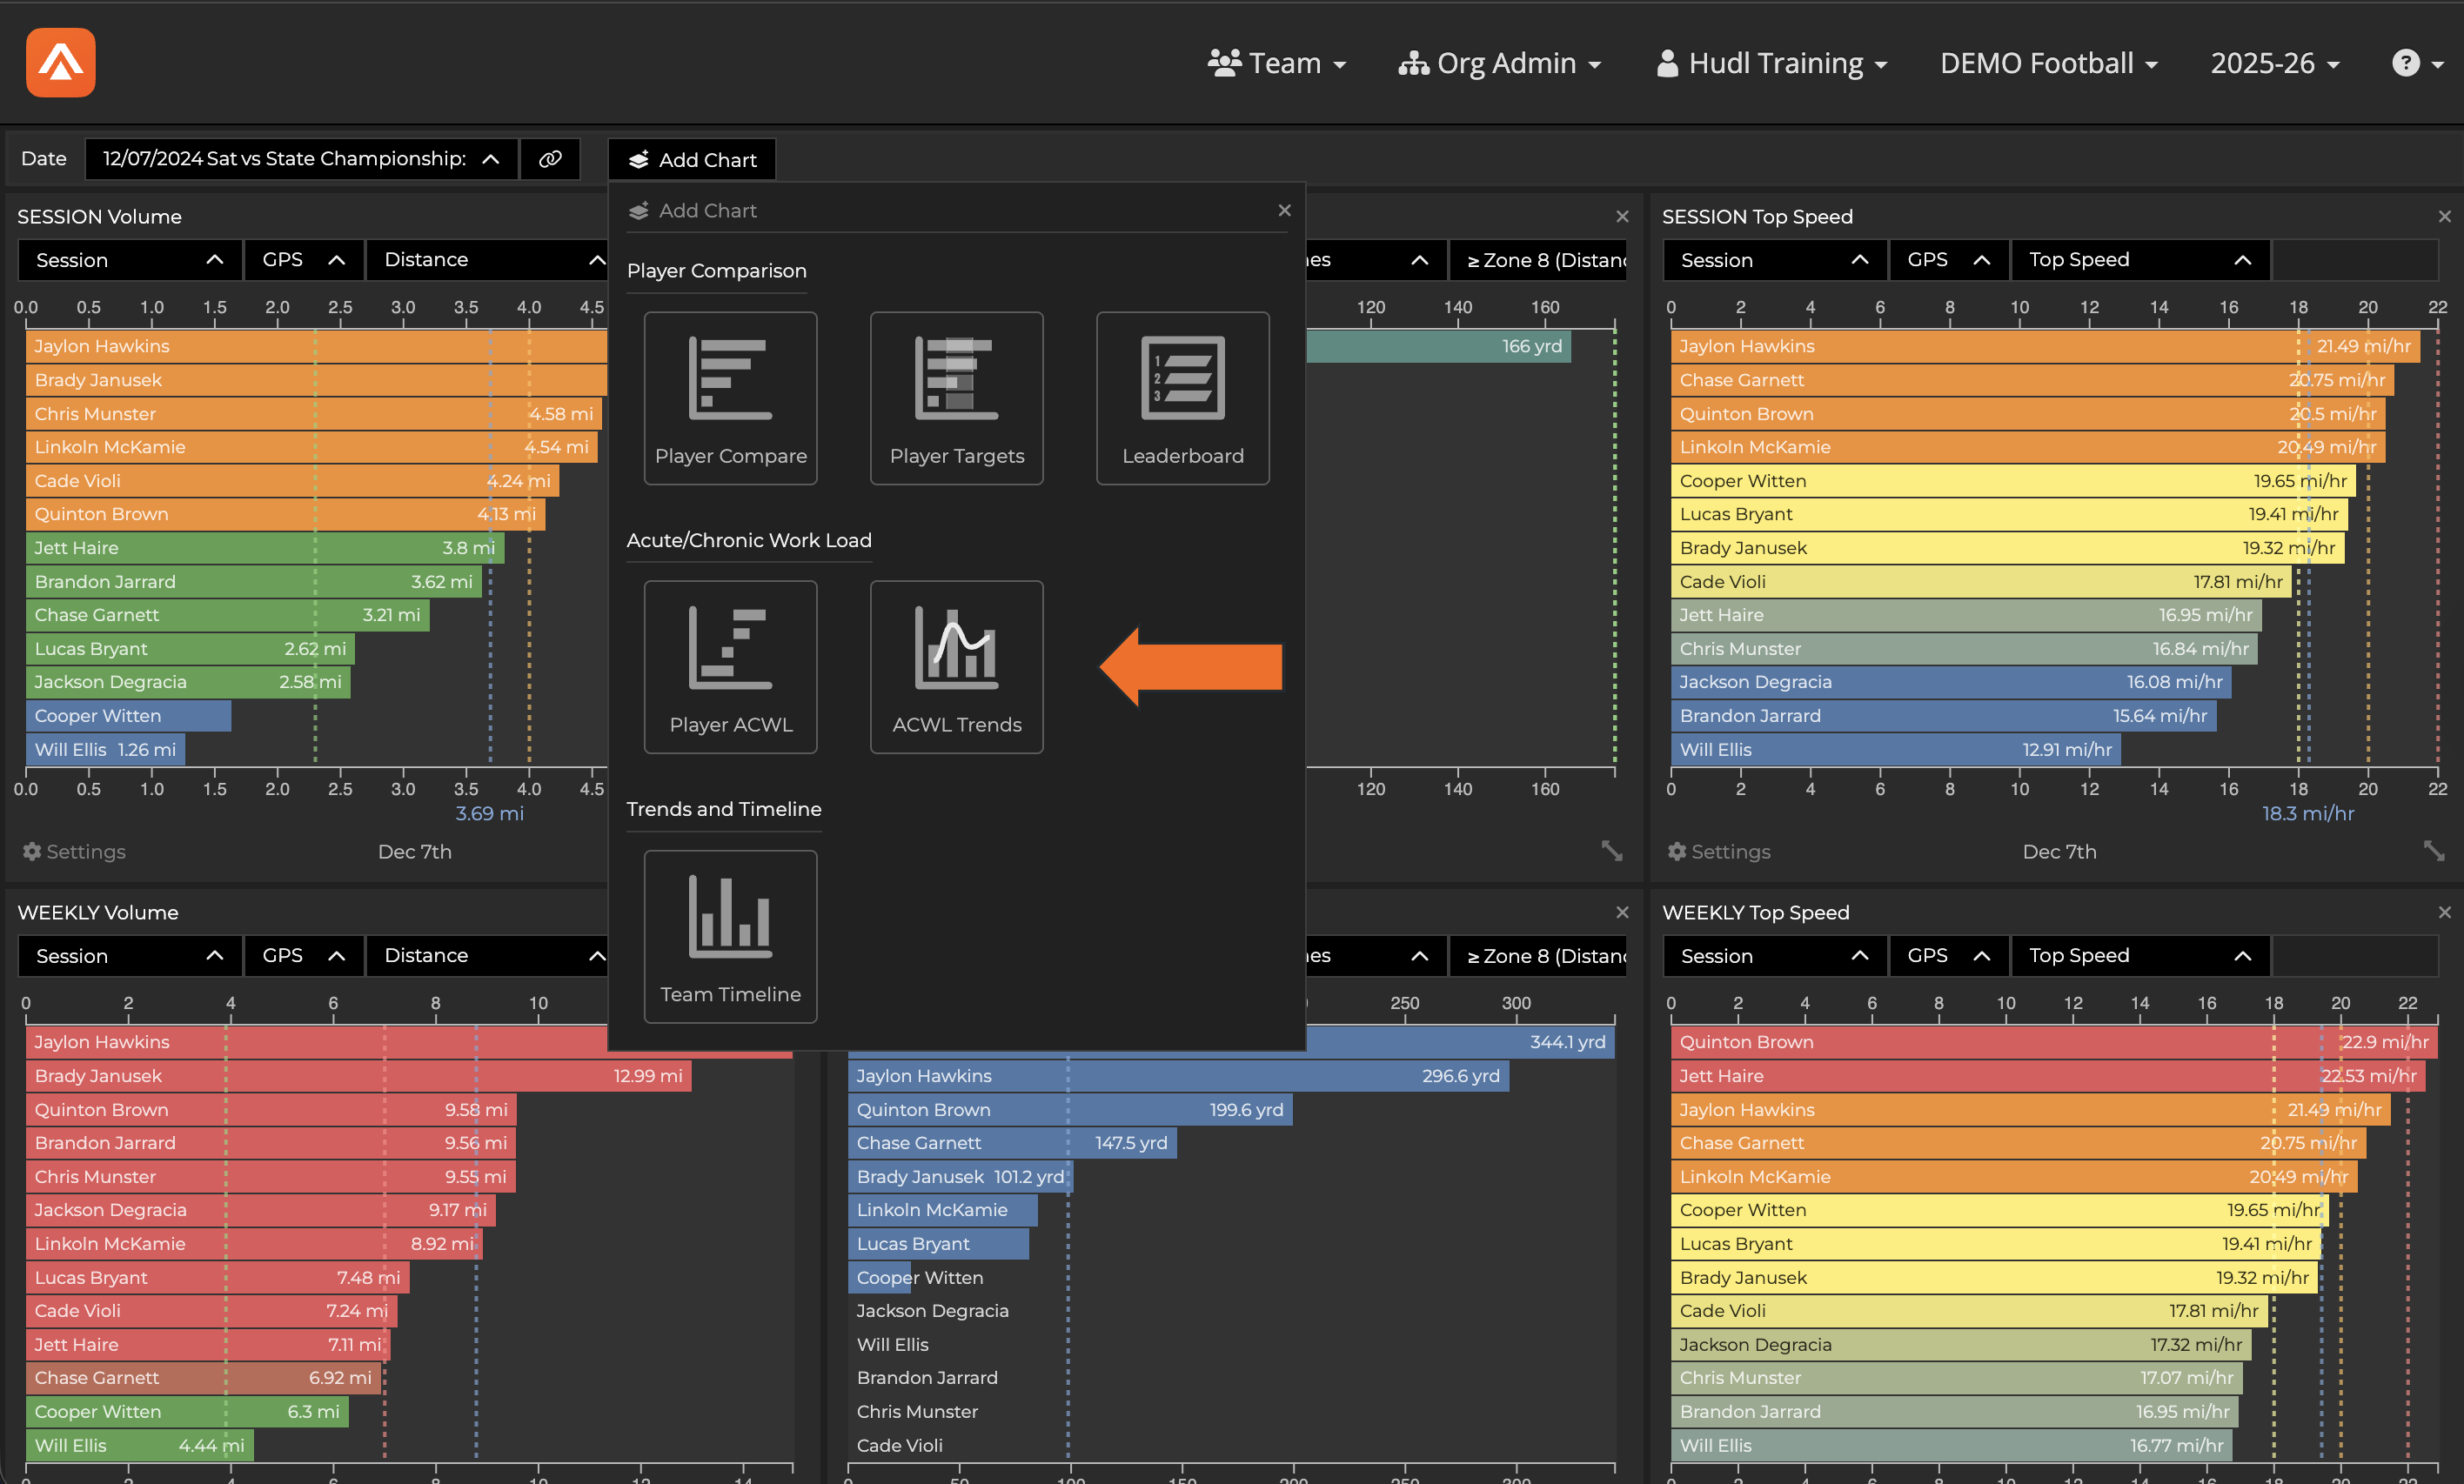Viewport: 2464px width, 1484px height.
Task: Open Distance dropdown in SESSION Volume chart
Action: 487,260
